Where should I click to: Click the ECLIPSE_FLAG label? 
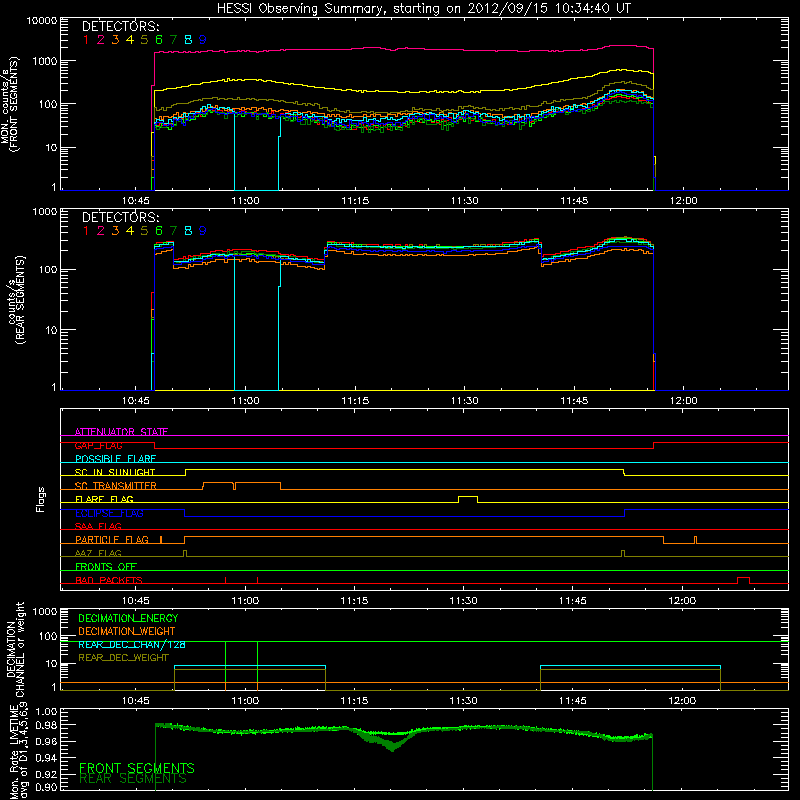pyautogui.click(x=109, y=513)
